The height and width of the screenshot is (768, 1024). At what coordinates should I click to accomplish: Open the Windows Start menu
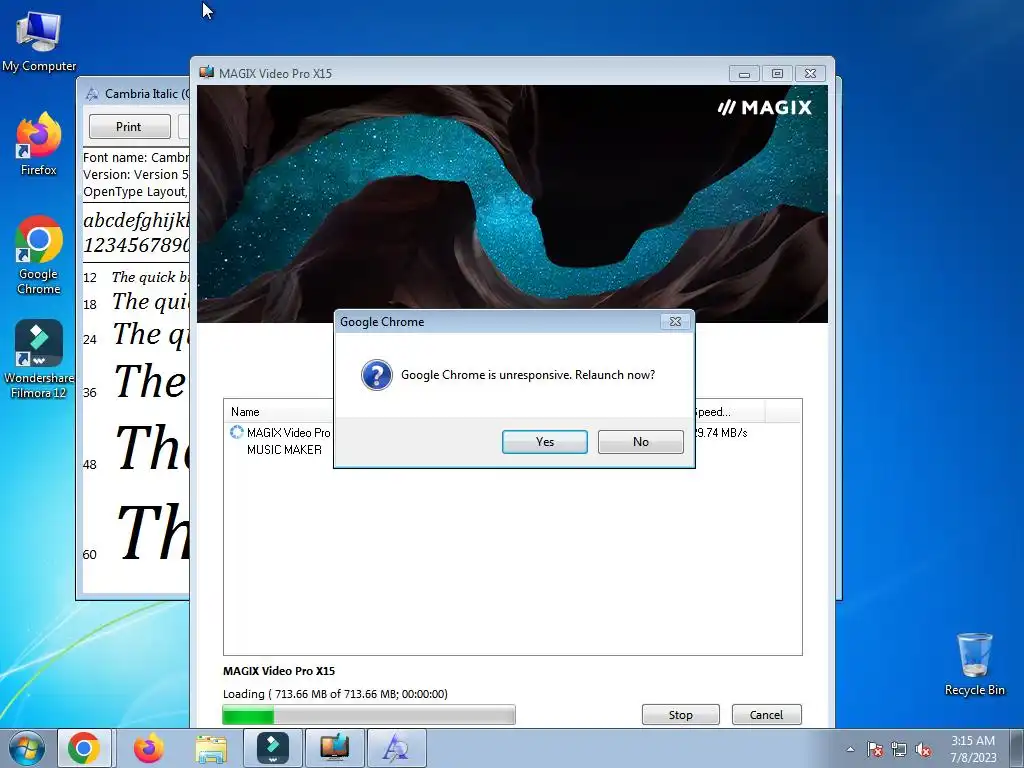tap(27, 748)
